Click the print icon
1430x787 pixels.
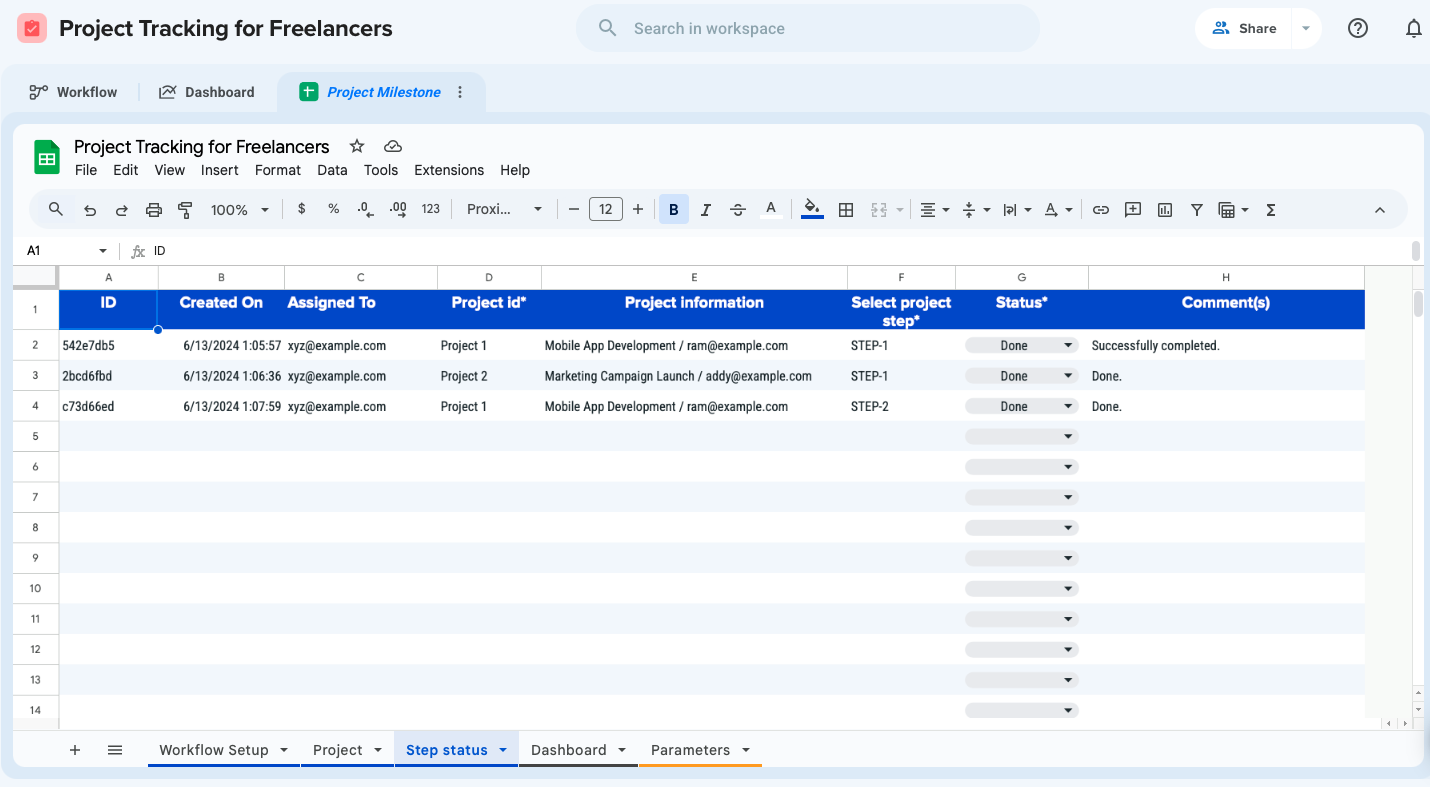[154, 210]
